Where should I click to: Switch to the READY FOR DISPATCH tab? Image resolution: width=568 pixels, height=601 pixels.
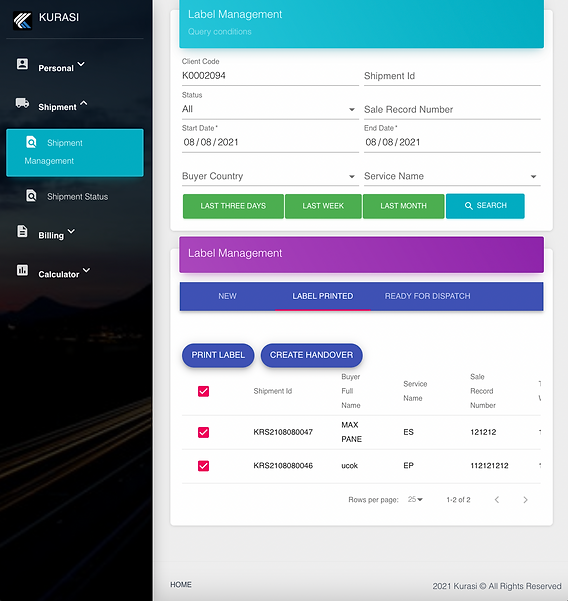coord(427,296)
